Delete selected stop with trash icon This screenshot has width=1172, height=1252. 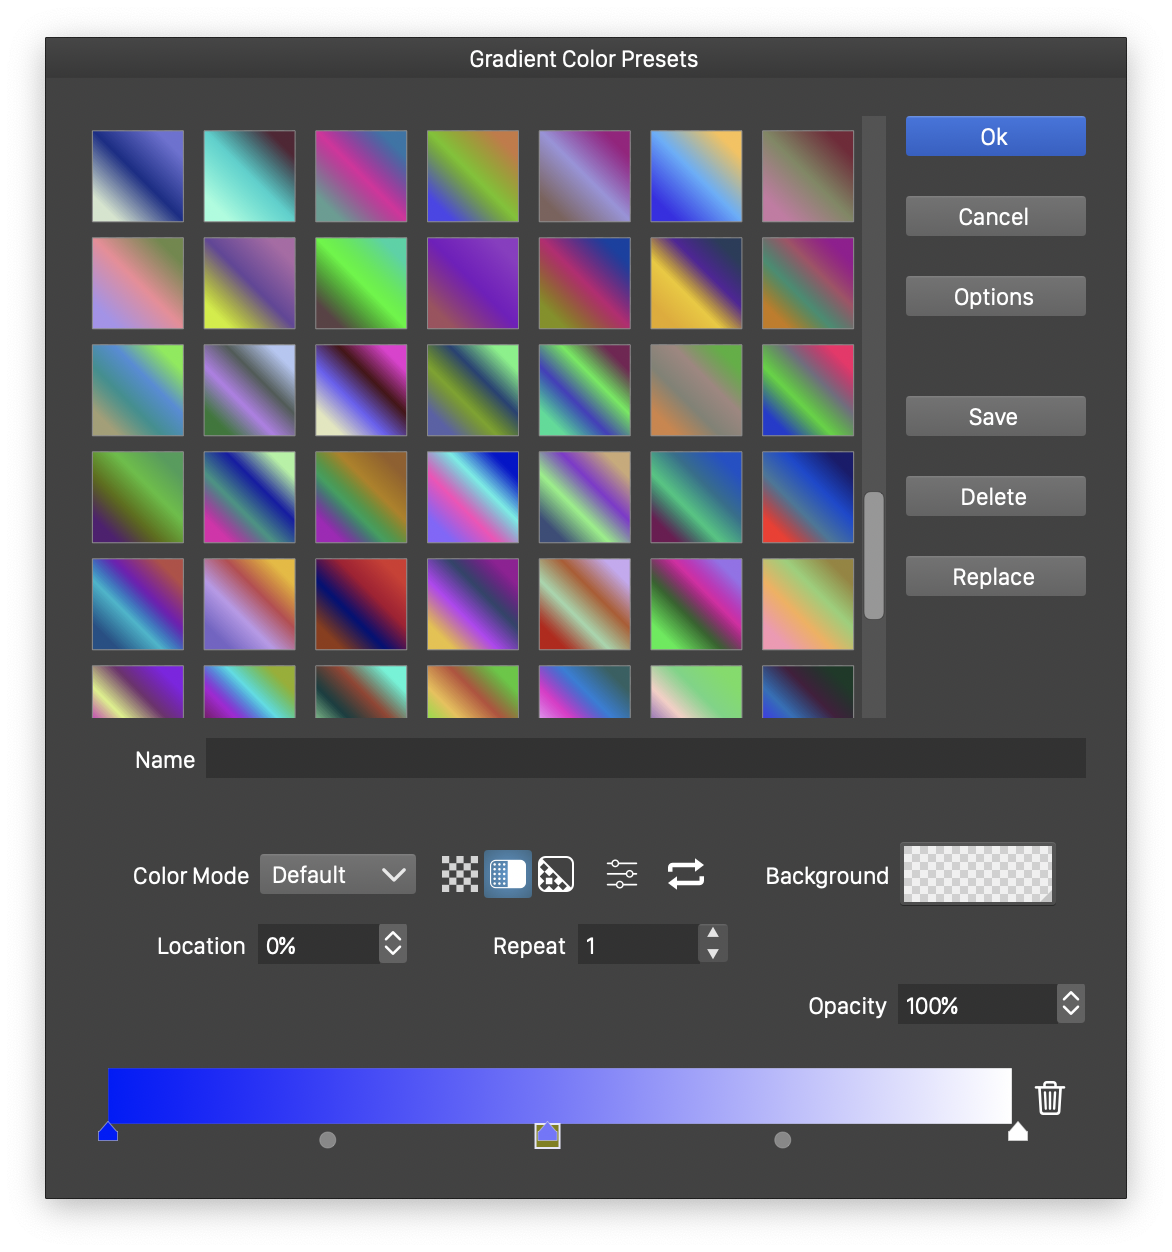[x=1049, y=1098]
